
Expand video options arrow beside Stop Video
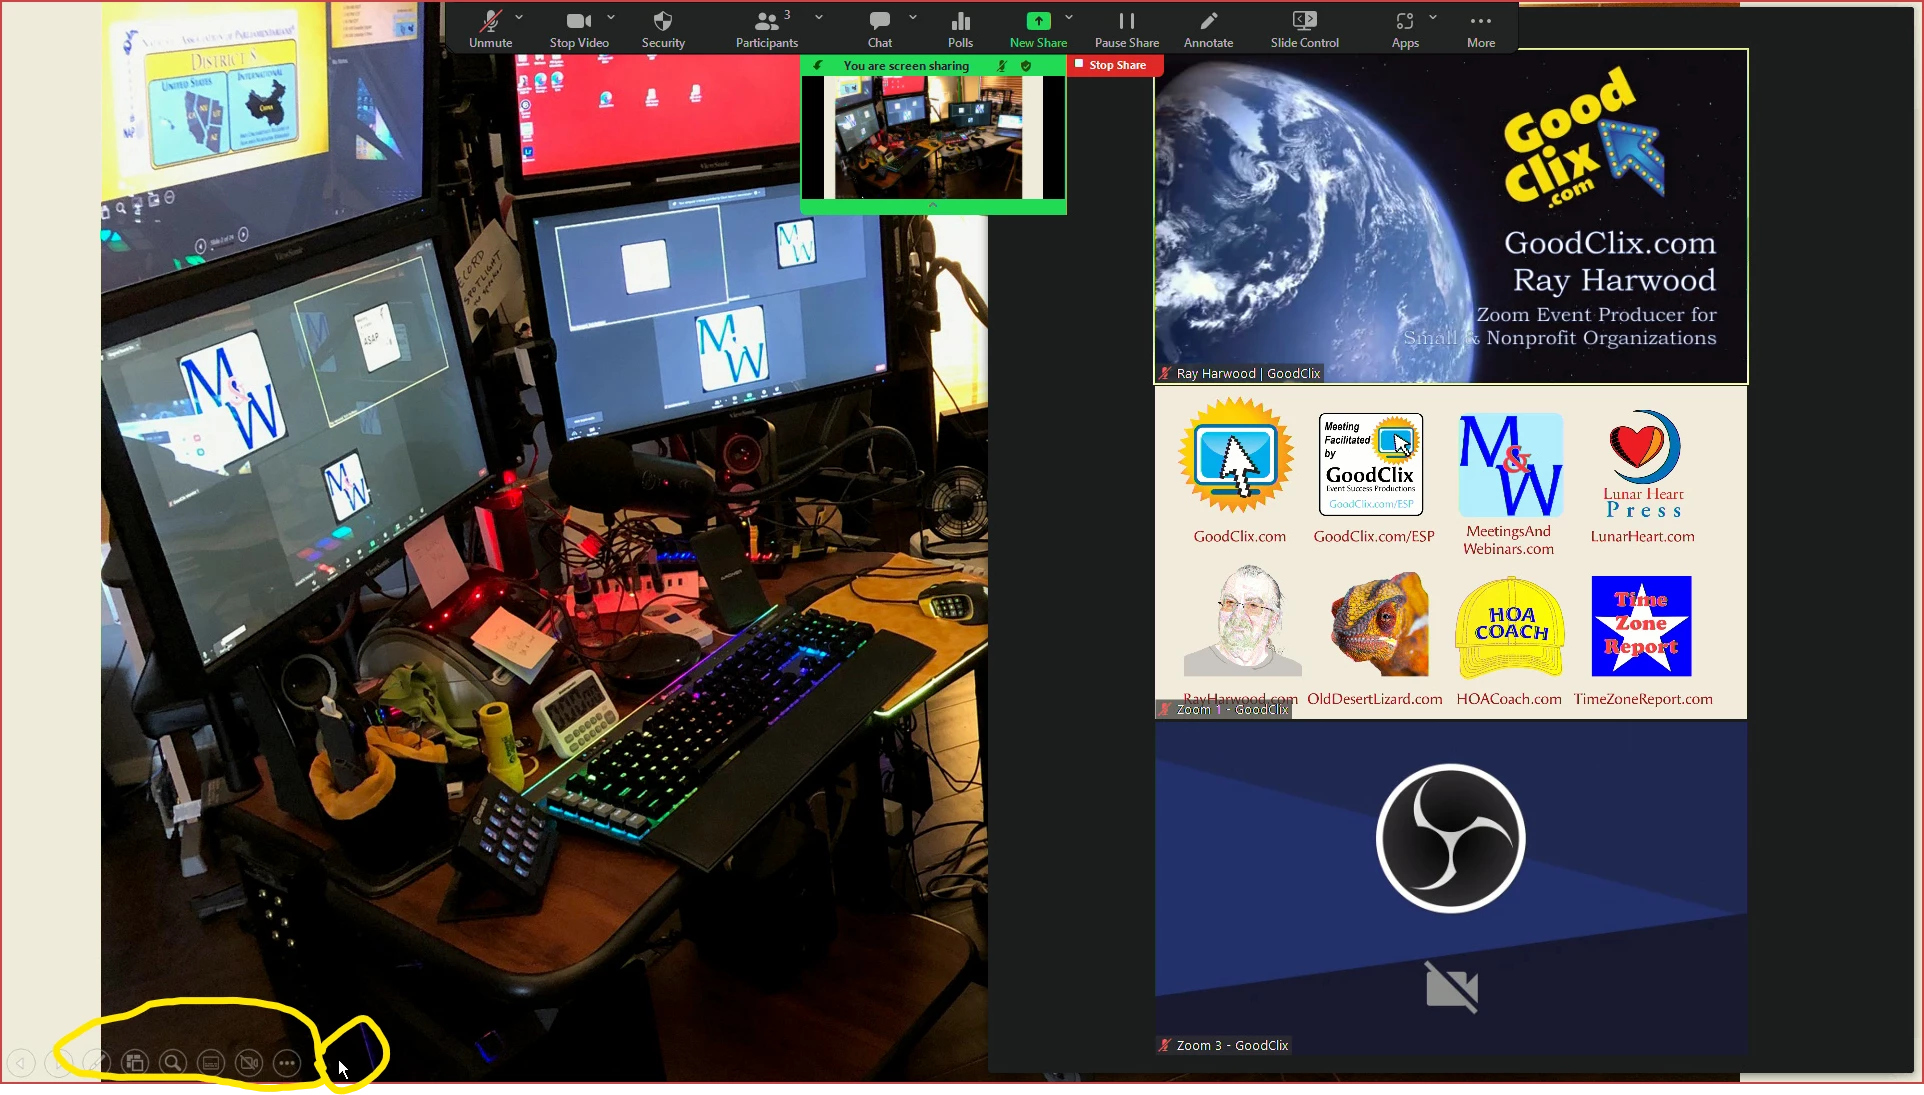[611, 17]
